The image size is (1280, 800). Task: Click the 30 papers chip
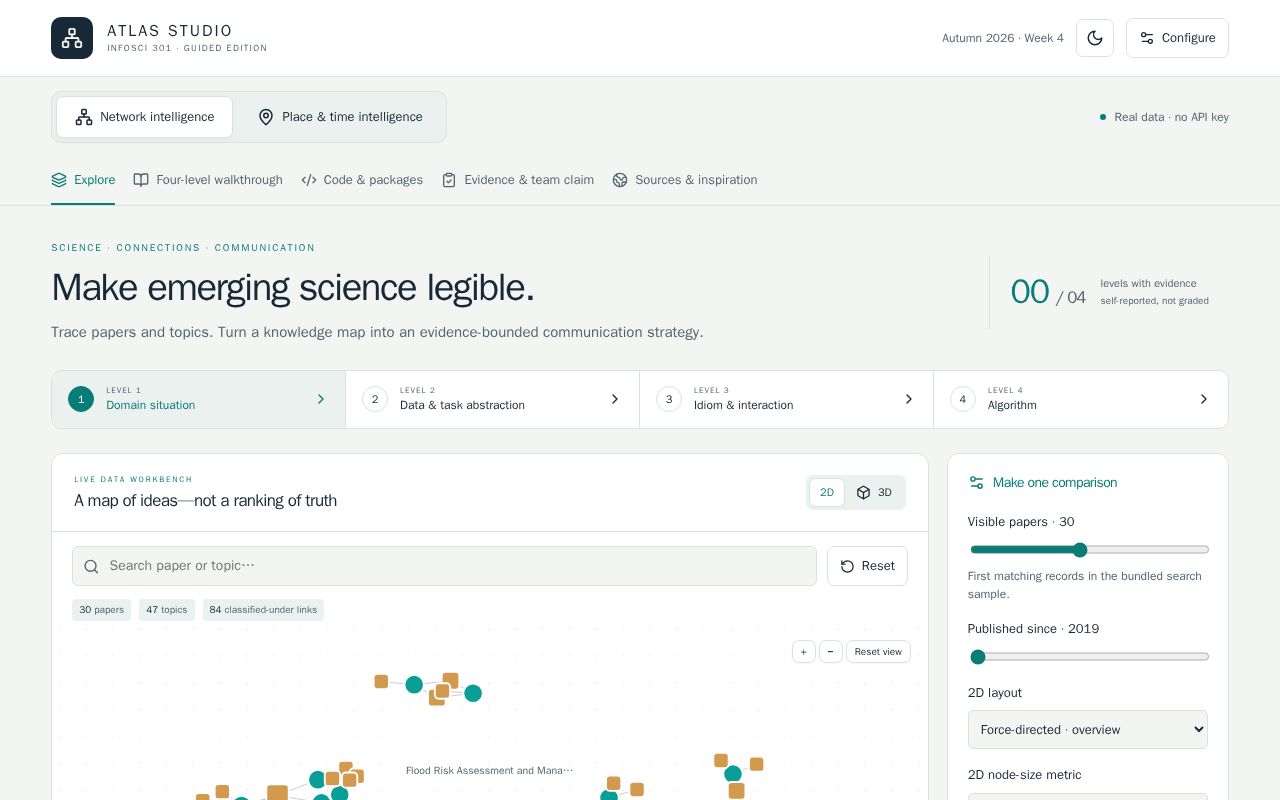(x=101, y=610)
